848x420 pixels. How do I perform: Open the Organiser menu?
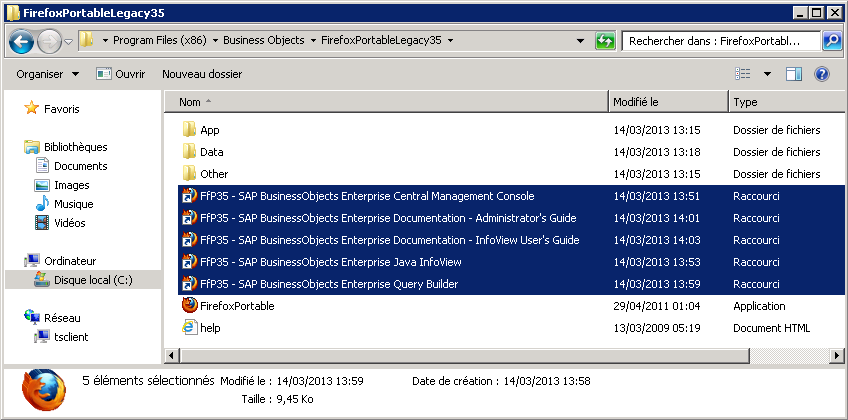pyautogui.click(x=48, y=74)
